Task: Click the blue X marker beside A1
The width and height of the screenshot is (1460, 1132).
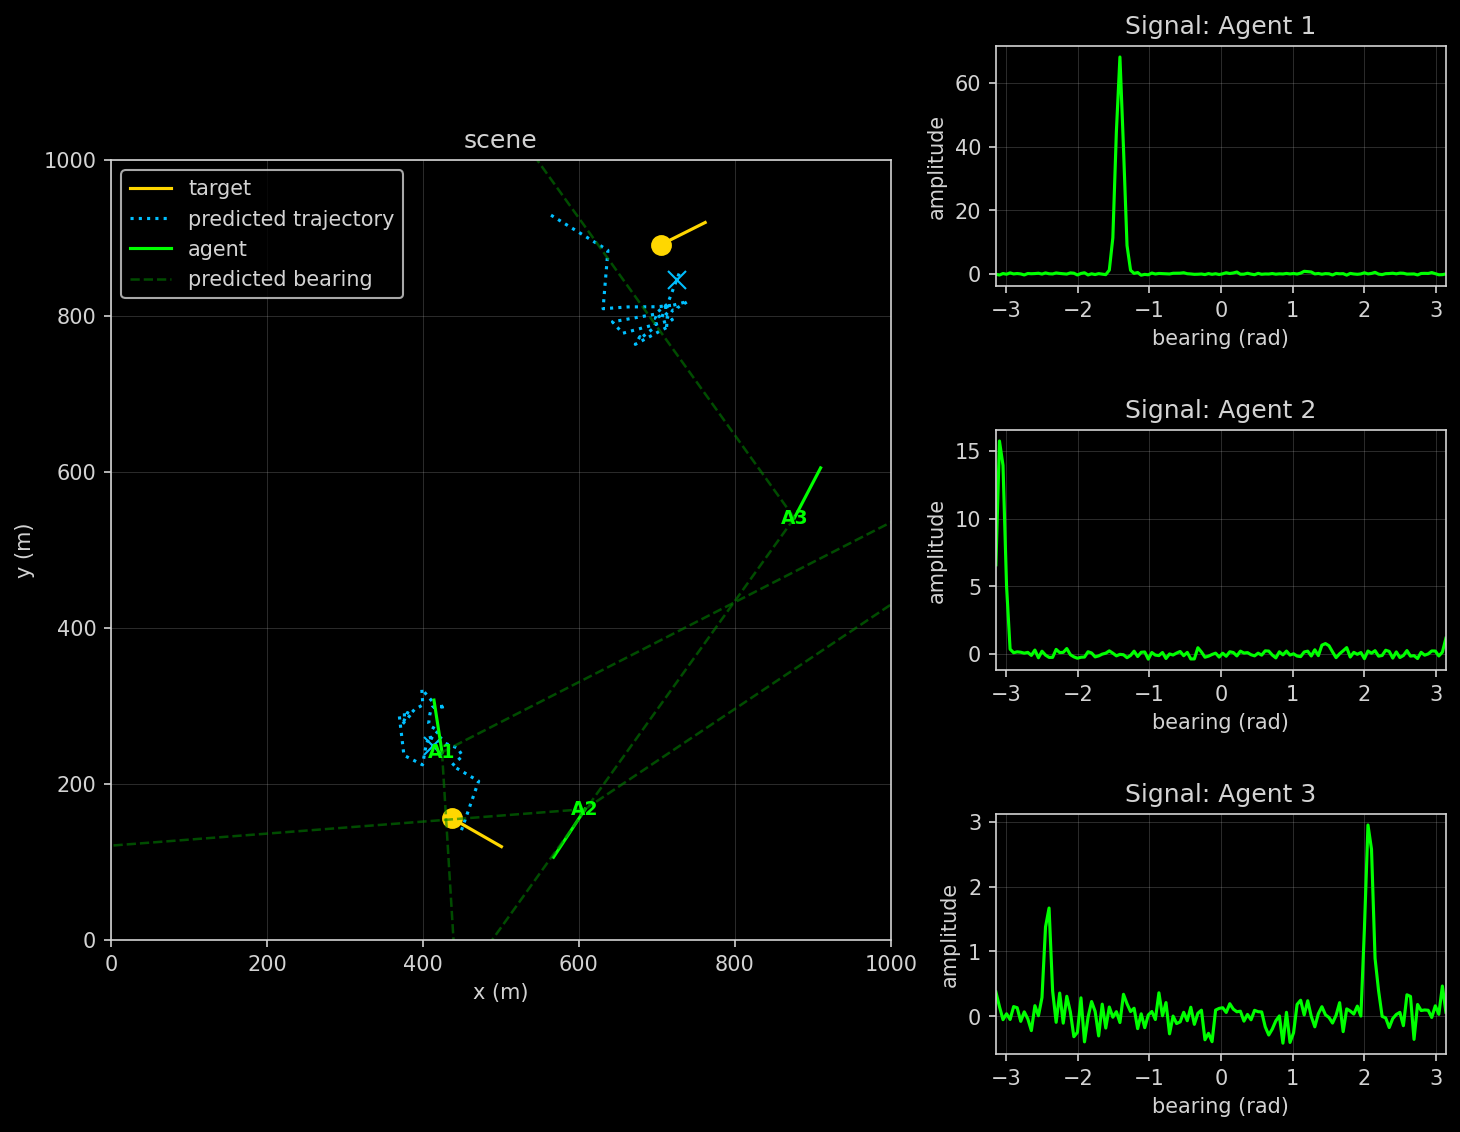Action: [430, 744]
